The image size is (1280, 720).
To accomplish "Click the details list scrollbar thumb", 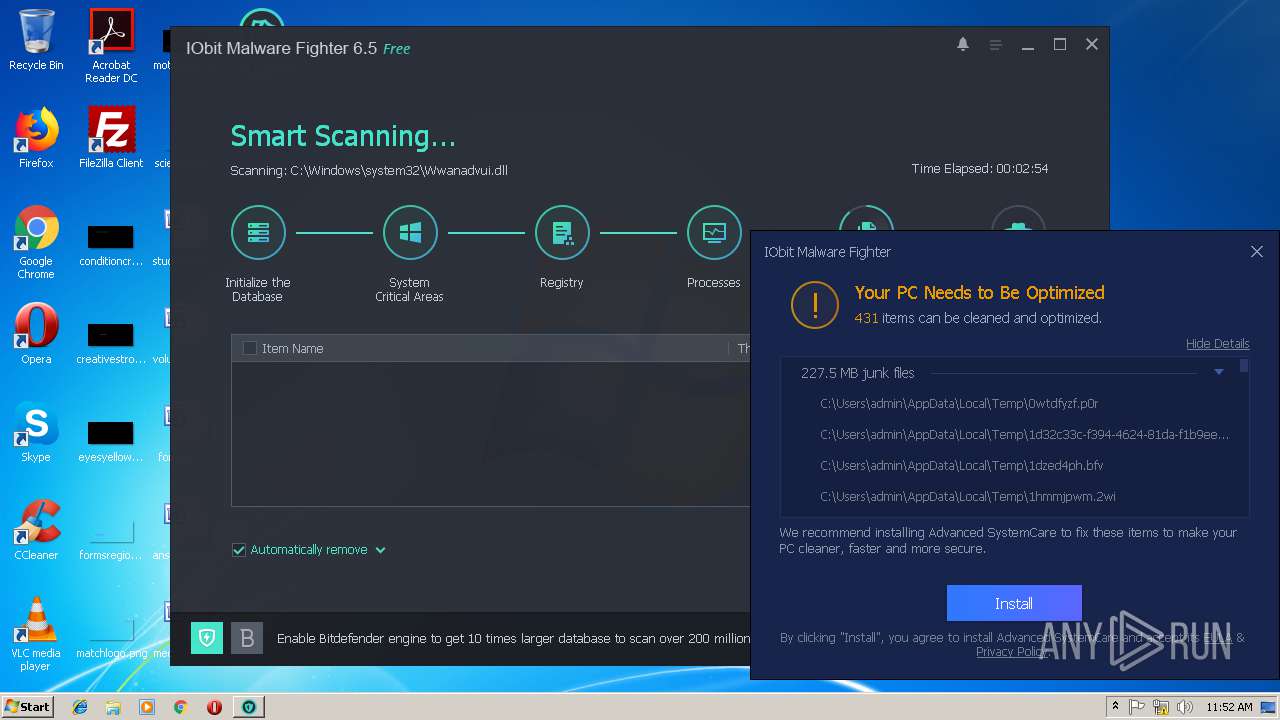I will tap(1244, 366).
